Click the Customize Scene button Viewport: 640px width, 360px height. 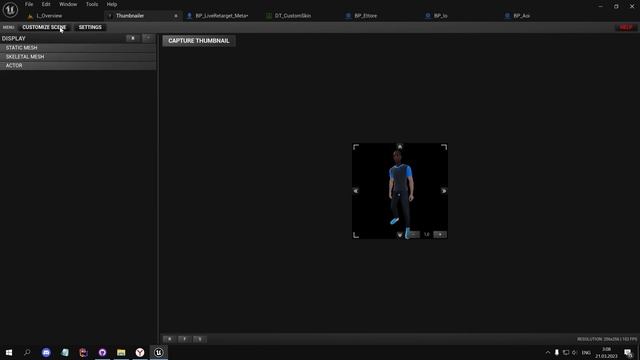(x=44, y=27)
